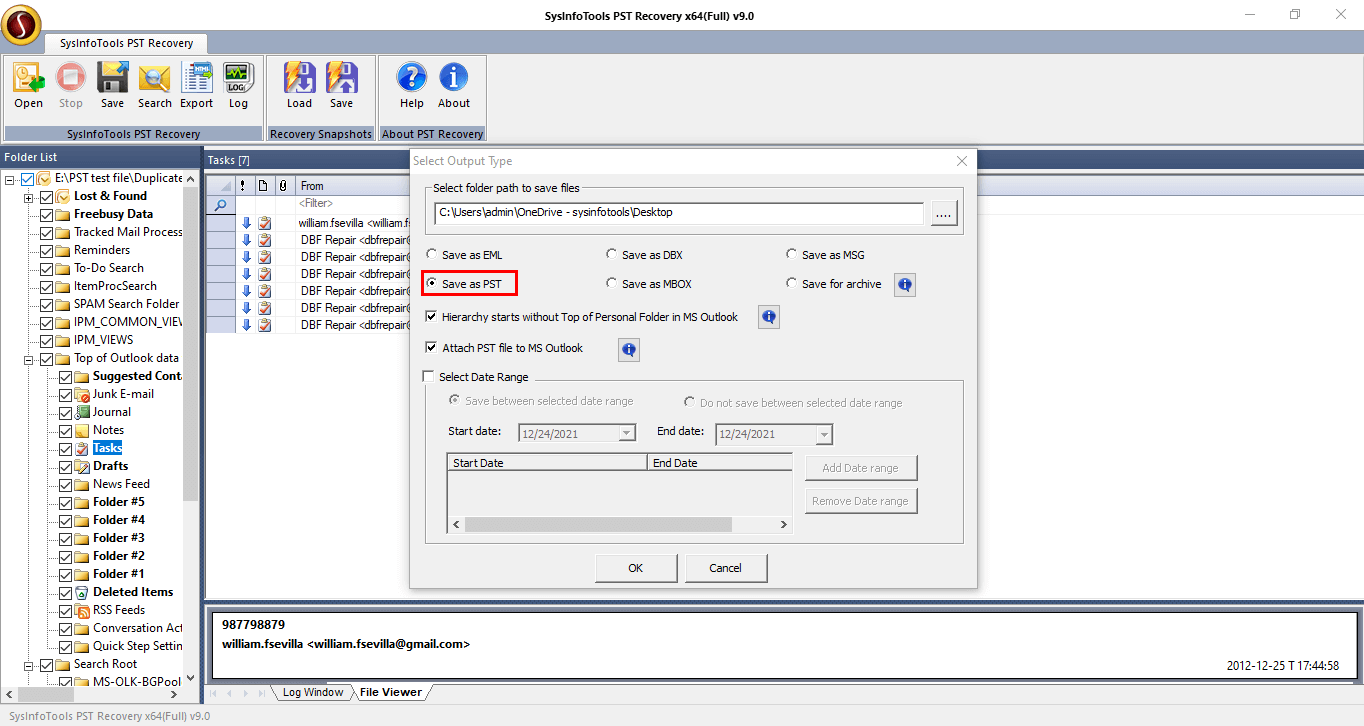
Task: Open the Export tool
Action: pyautogui.click(x=196, y=85)
